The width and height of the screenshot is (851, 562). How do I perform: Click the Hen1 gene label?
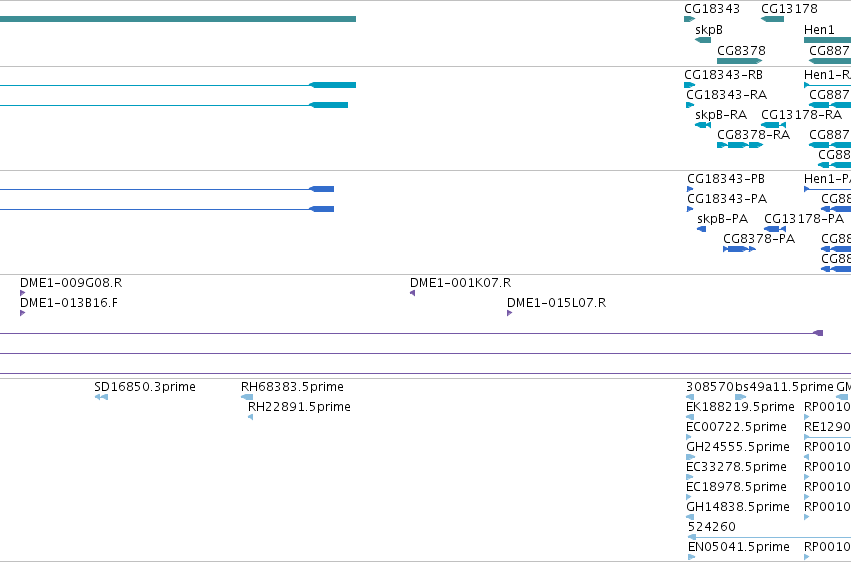pos(819,30)
